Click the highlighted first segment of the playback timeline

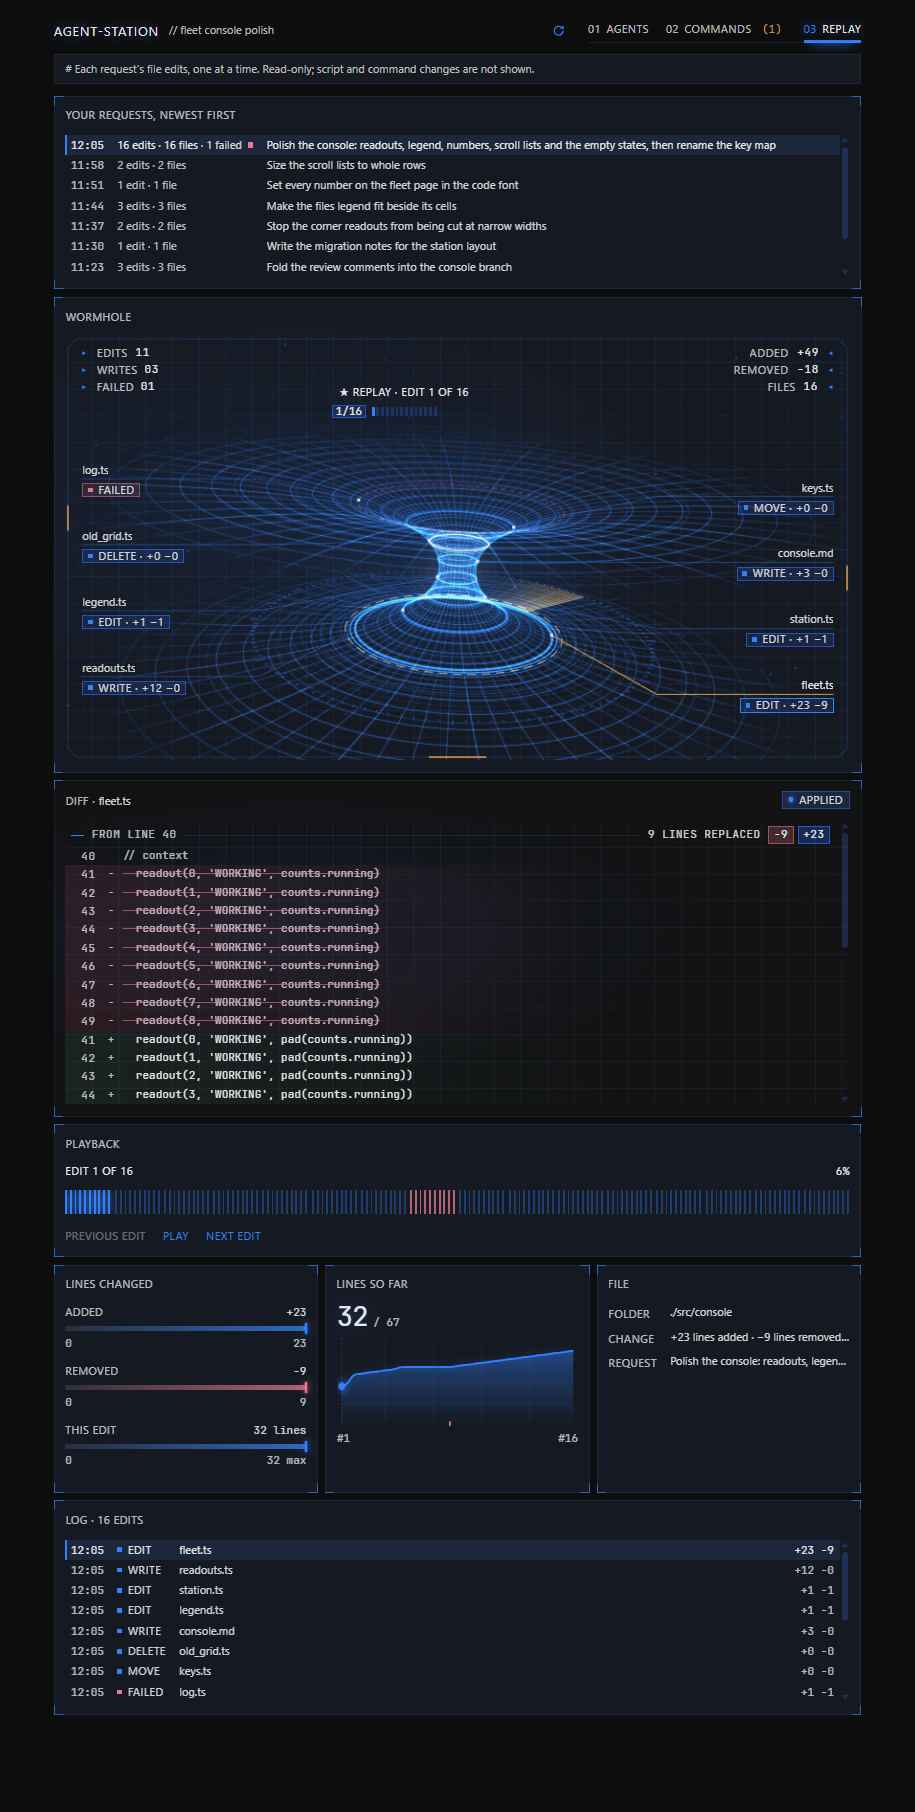[88, 1202]
